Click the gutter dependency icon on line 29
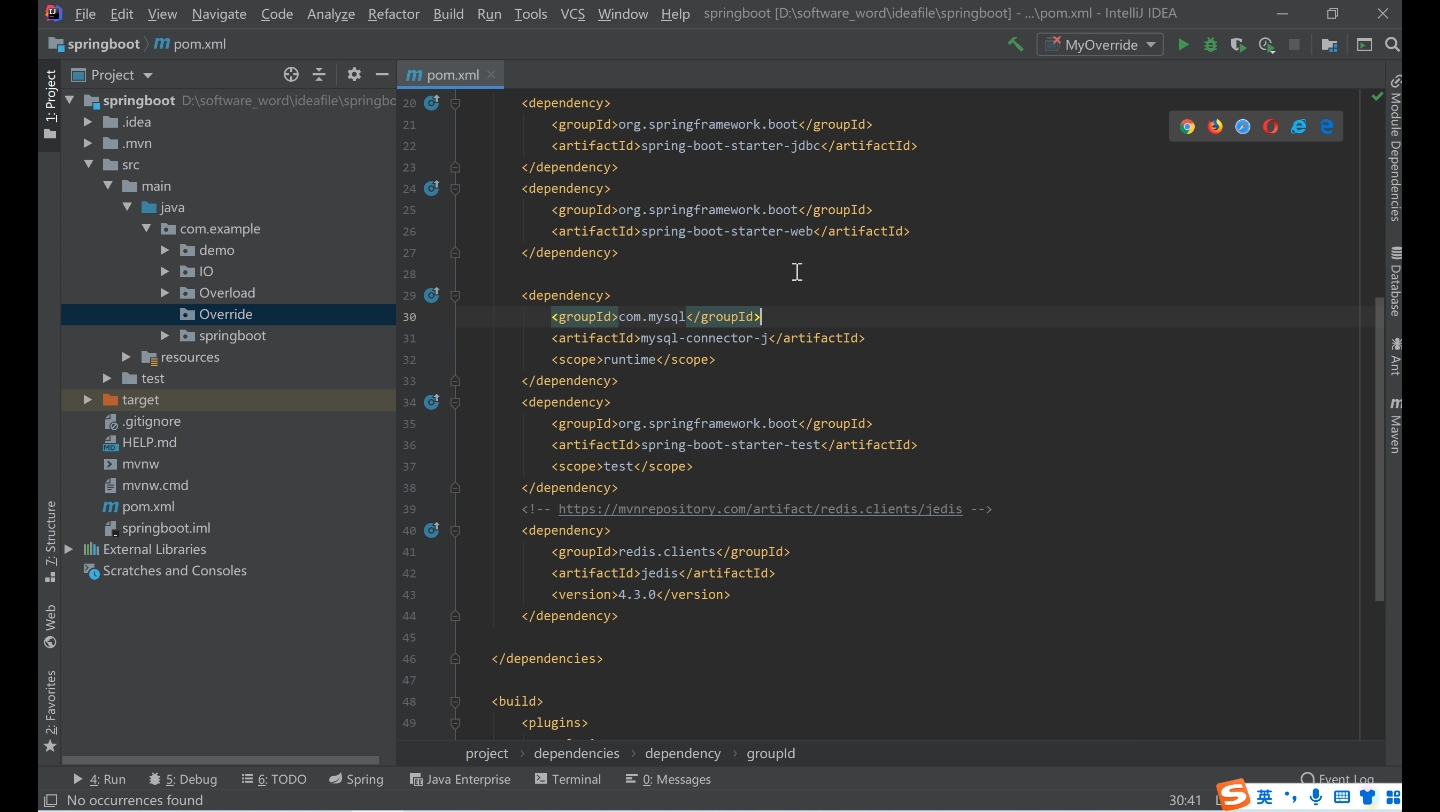 [x=431, y=295]
